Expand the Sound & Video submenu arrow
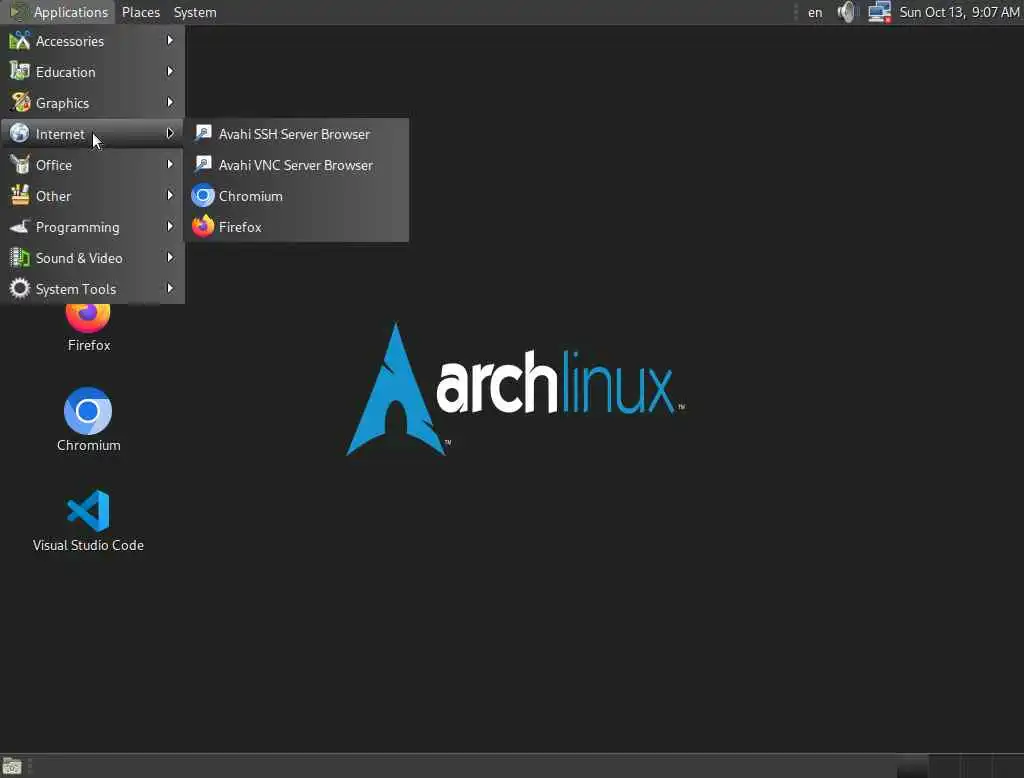This screenshot has width=1024, height=778. pos(170,257)
